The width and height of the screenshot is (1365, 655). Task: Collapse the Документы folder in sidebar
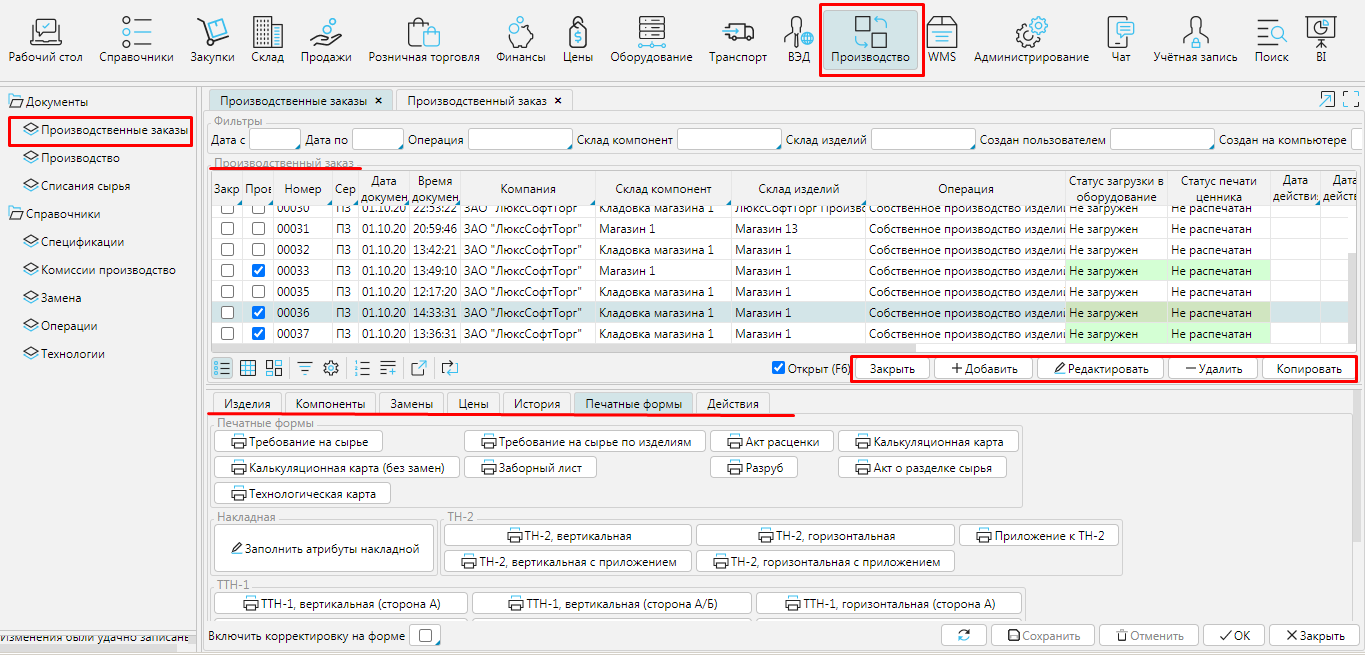(x=16, y=102)
